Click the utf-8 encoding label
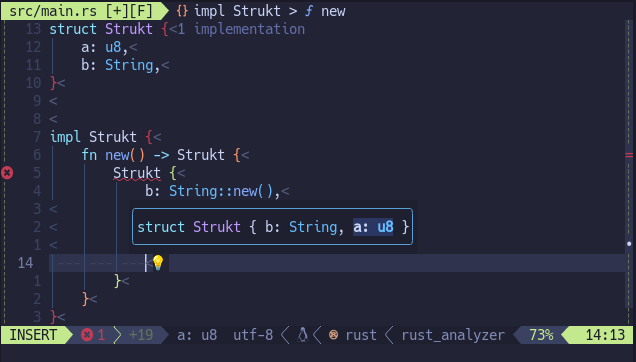Image resolution: width=636 pixels, height=362 pixels. (253, 335)
